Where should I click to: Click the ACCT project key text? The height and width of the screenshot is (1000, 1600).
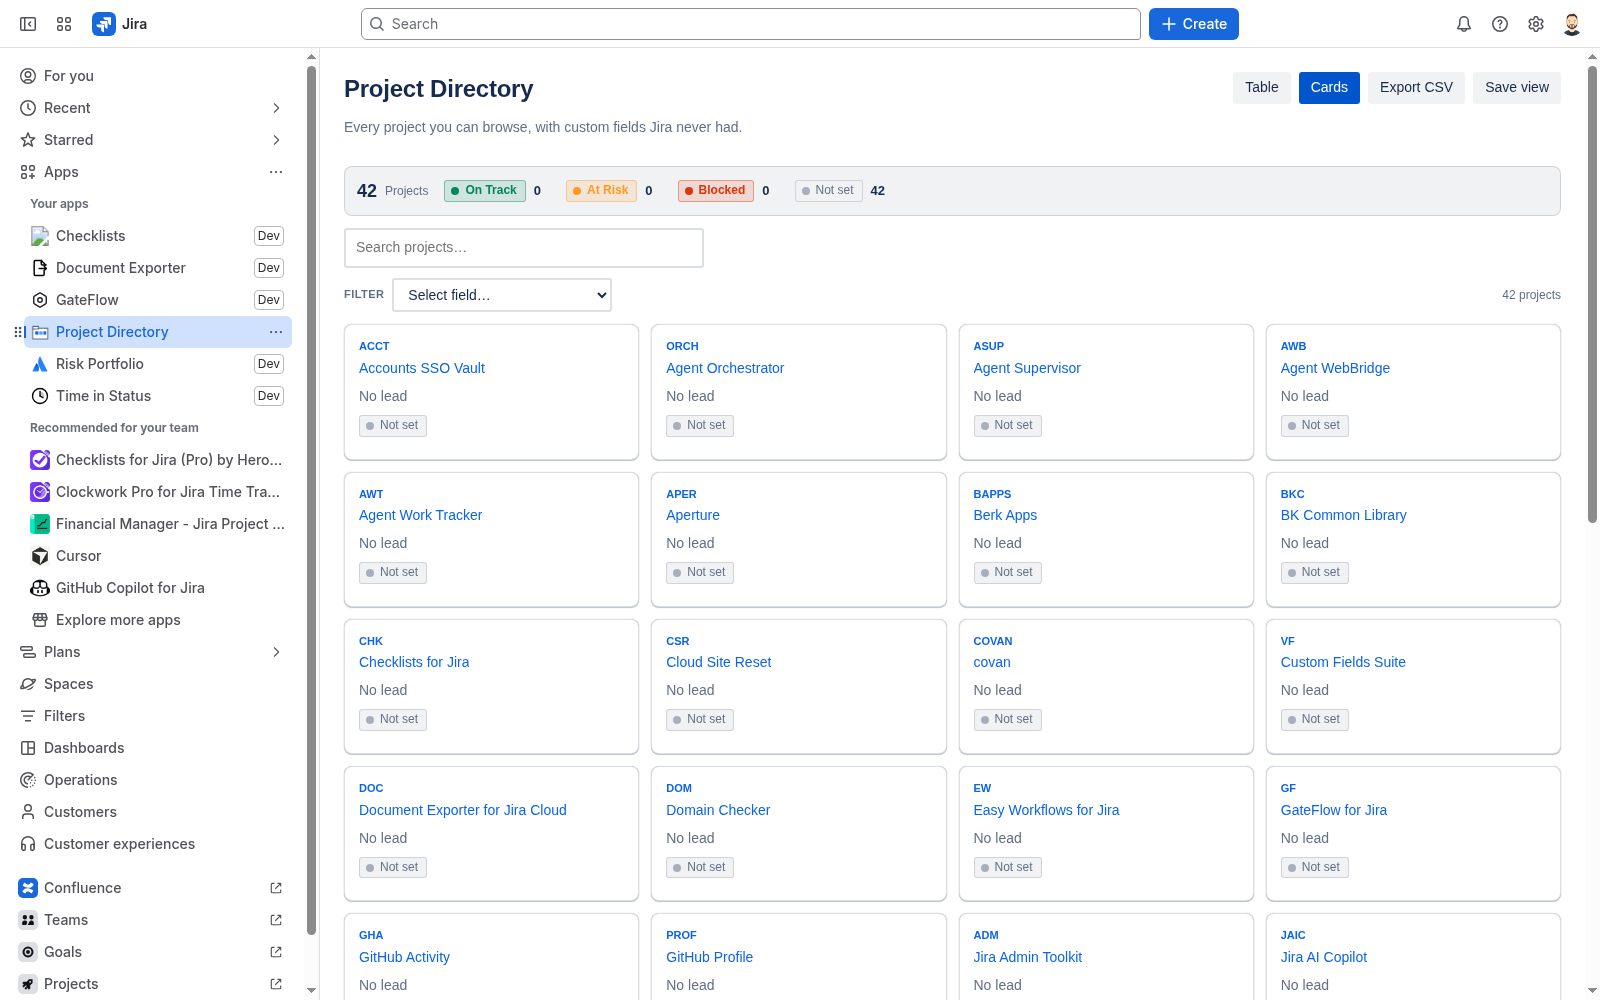[374, 346]
